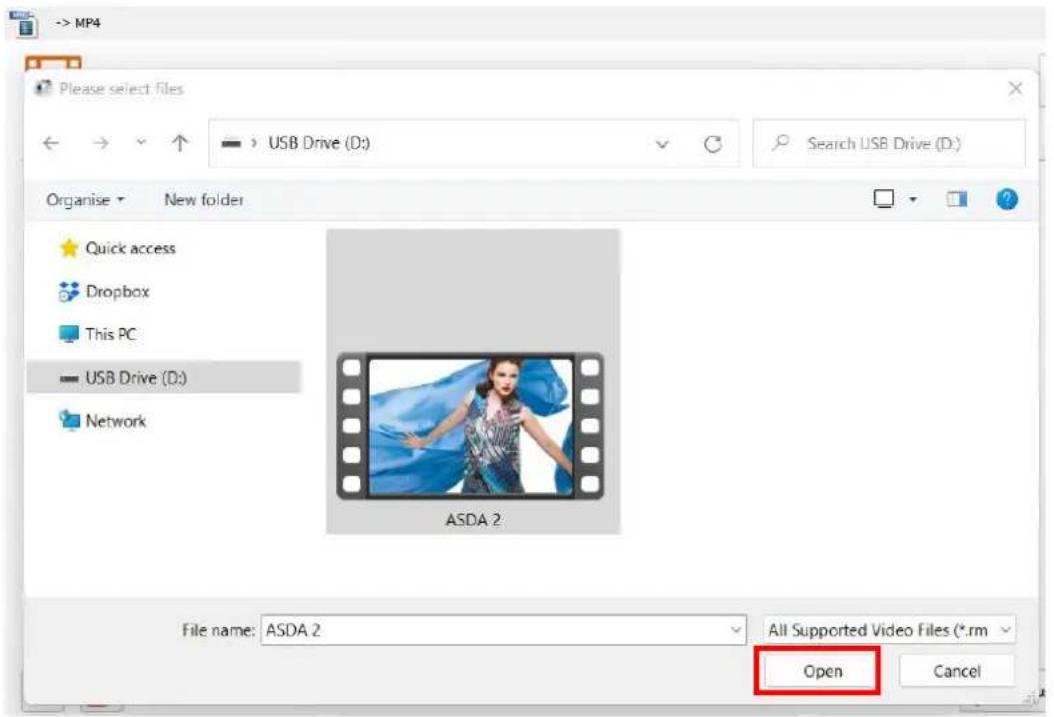Viewport: 1054px width, 717px height.
Task: Open Network in the navigation pane
Action: click(x=102, y=421)
